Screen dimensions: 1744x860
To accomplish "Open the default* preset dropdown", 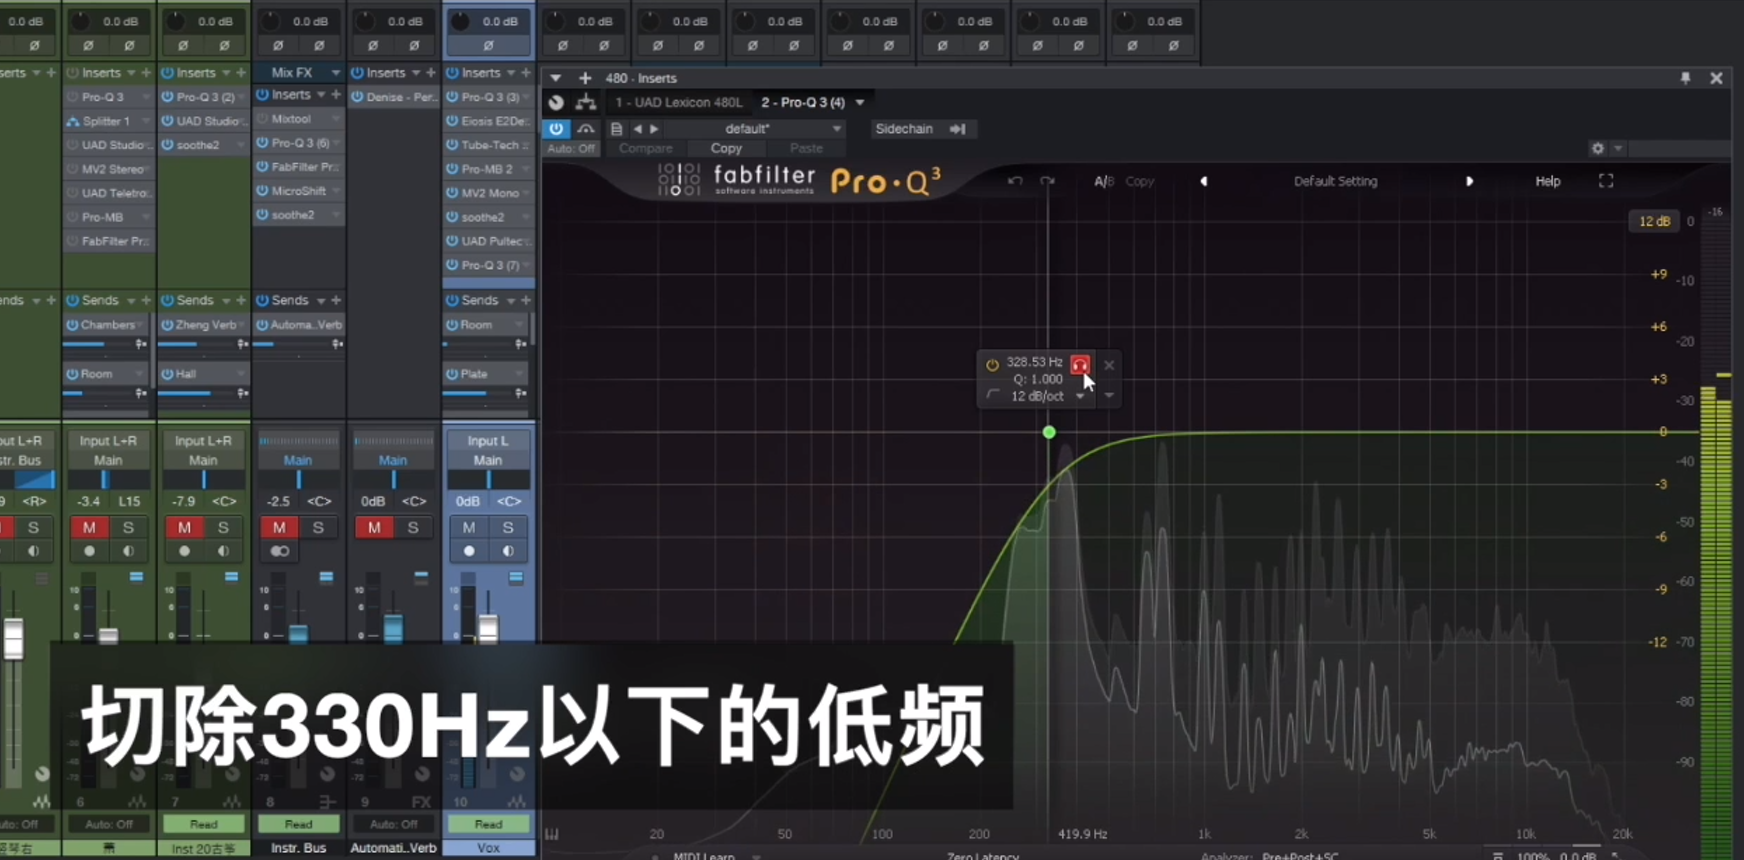I will (x=836, y=129).
